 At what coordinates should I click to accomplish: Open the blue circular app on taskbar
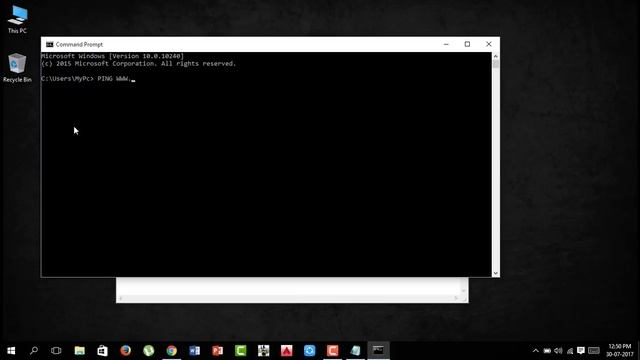(309, 351)
